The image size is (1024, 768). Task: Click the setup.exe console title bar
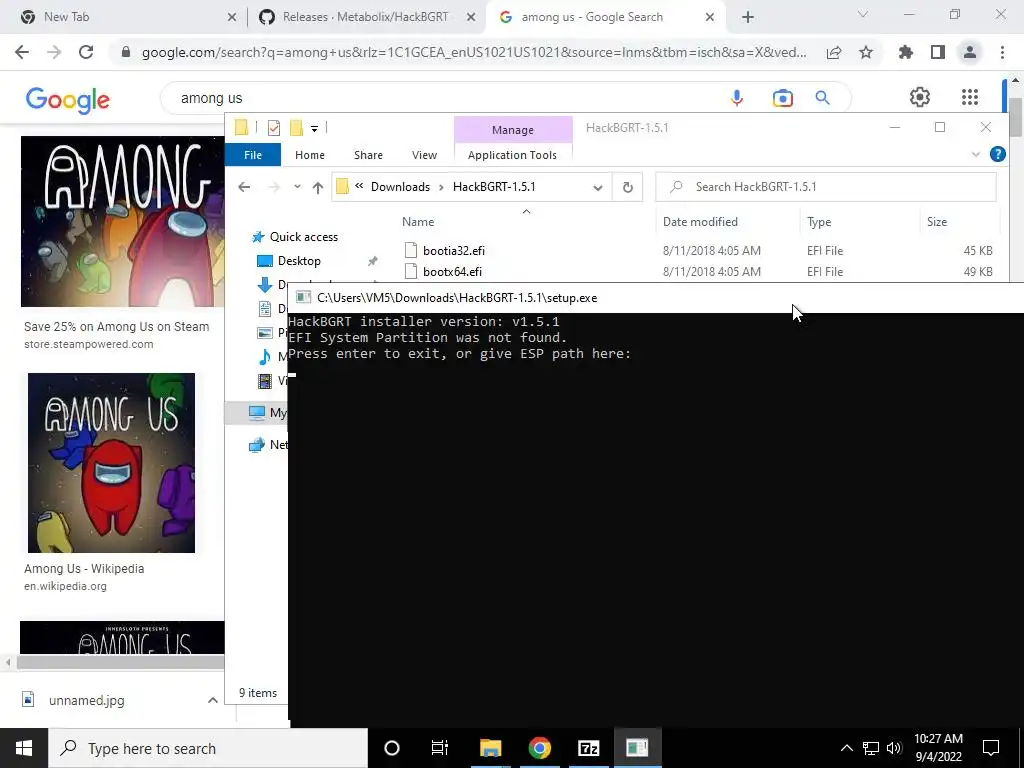[x=655, y=298]
